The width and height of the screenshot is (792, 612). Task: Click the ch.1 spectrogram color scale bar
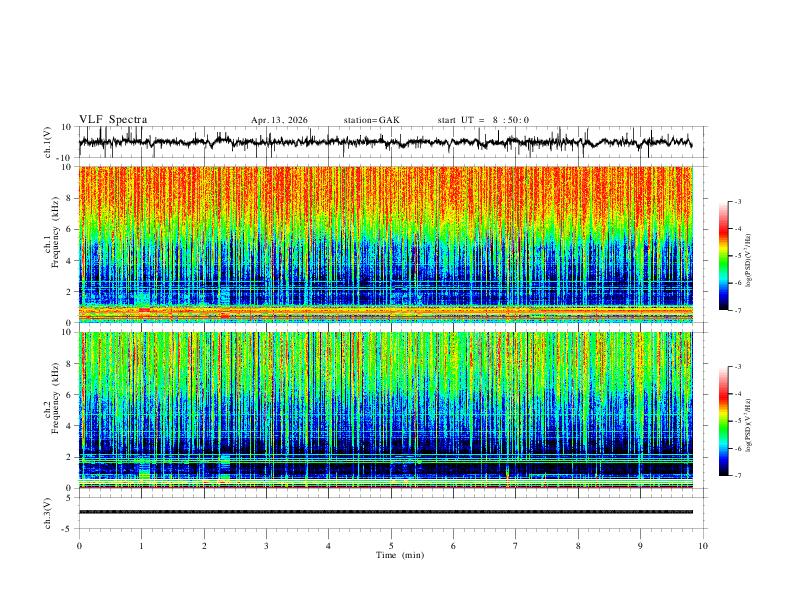pyautogui.click(x=723, y=256)
